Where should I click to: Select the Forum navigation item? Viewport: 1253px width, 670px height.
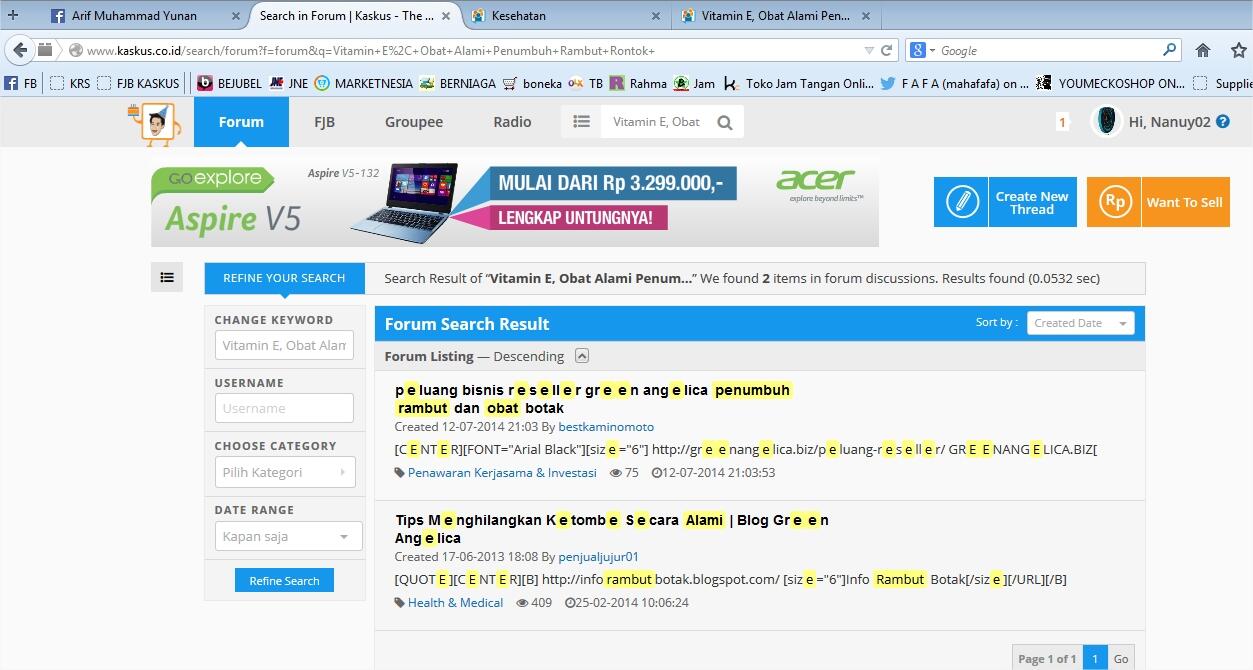tap(241, 122)
